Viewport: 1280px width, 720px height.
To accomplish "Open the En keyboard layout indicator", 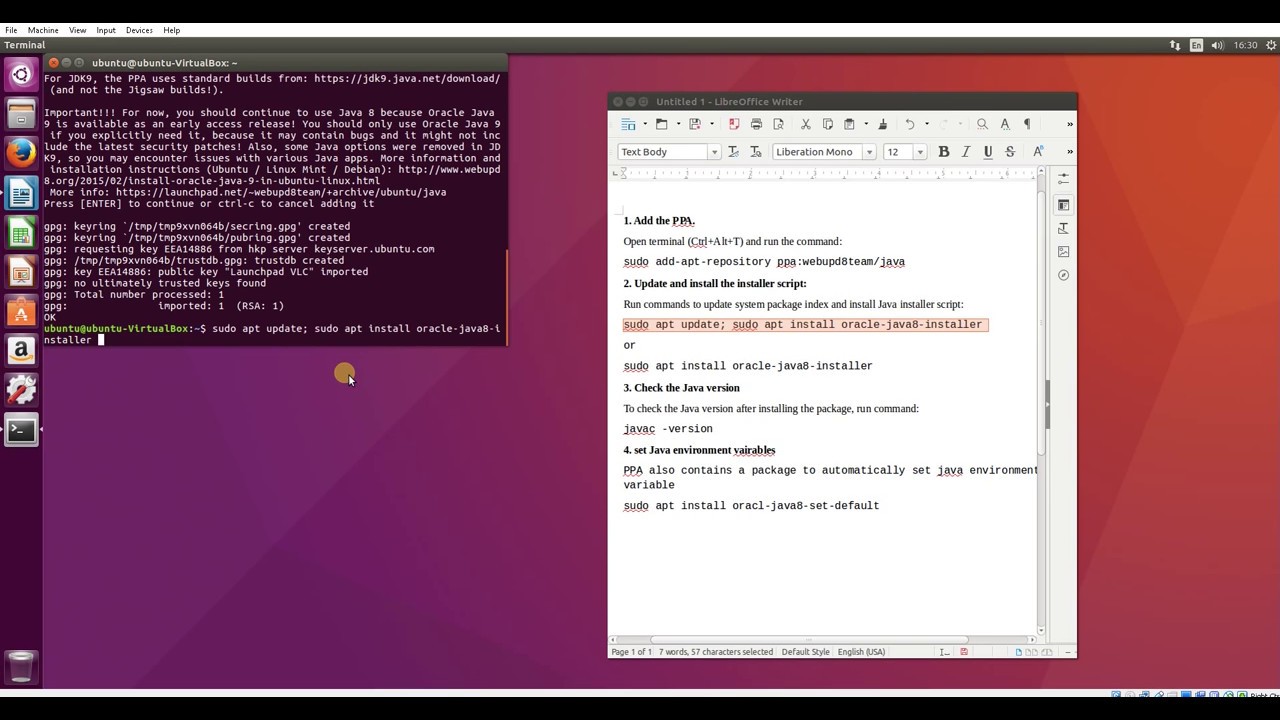I will (x=1196, y=45).
